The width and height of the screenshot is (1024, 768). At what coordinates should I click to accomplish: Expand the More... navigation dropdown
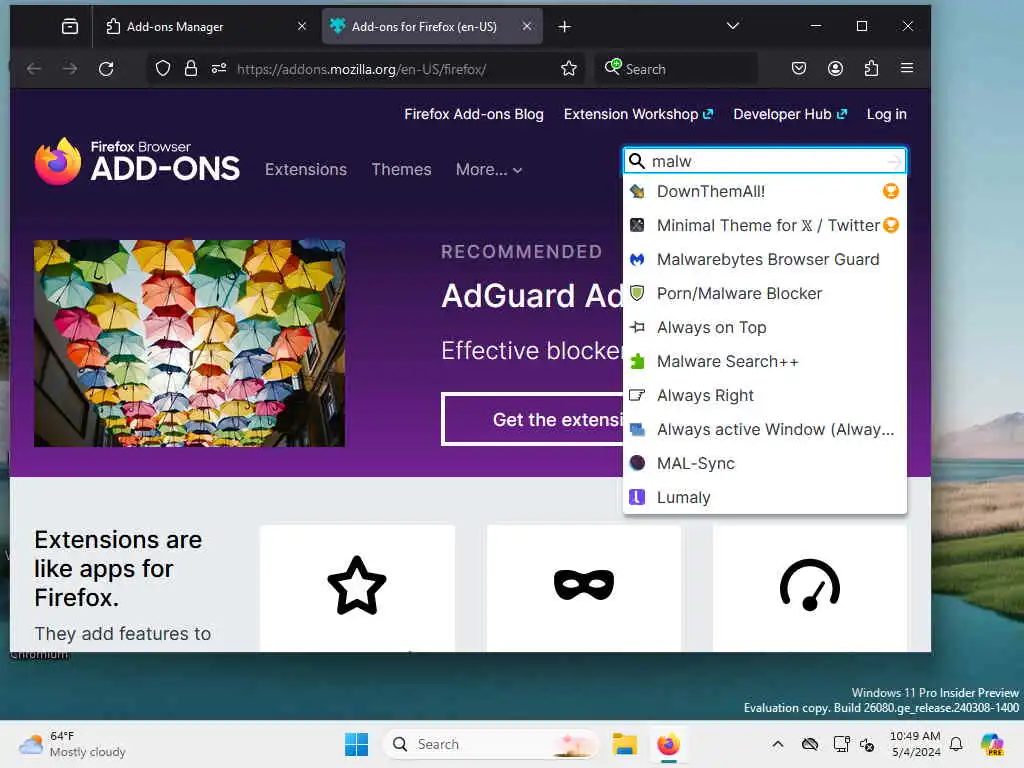pos(489,170)
